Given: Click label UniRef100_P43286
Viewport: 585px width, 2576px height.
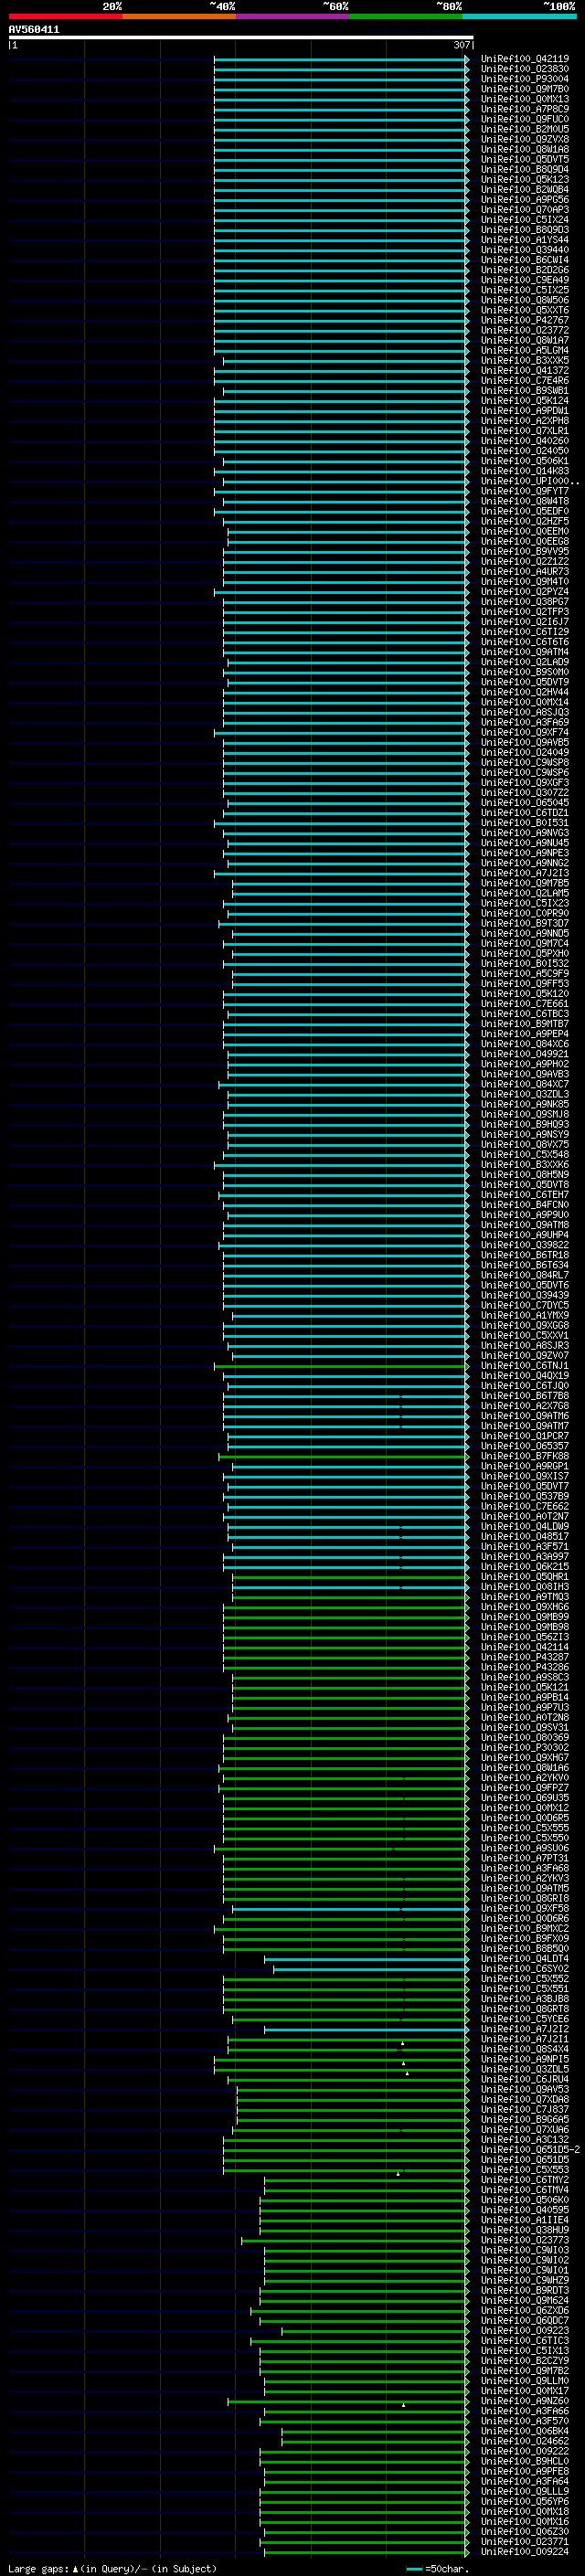Looking at the screenshot, I should click(525, 1667).
